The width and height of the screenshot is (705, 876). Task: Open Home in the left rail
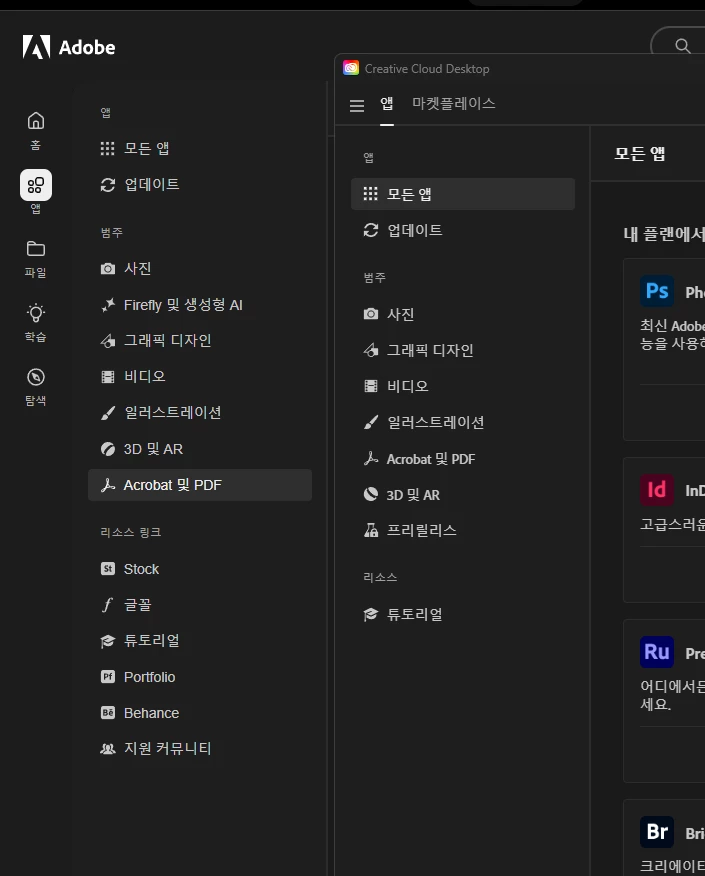pyautogui.click(x=36, y=130)
